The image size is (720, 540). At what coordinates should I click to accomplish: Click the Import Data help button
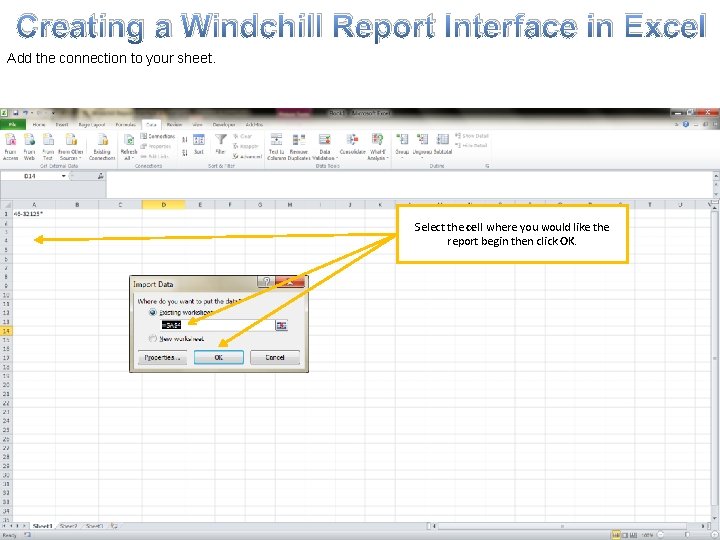266,282
